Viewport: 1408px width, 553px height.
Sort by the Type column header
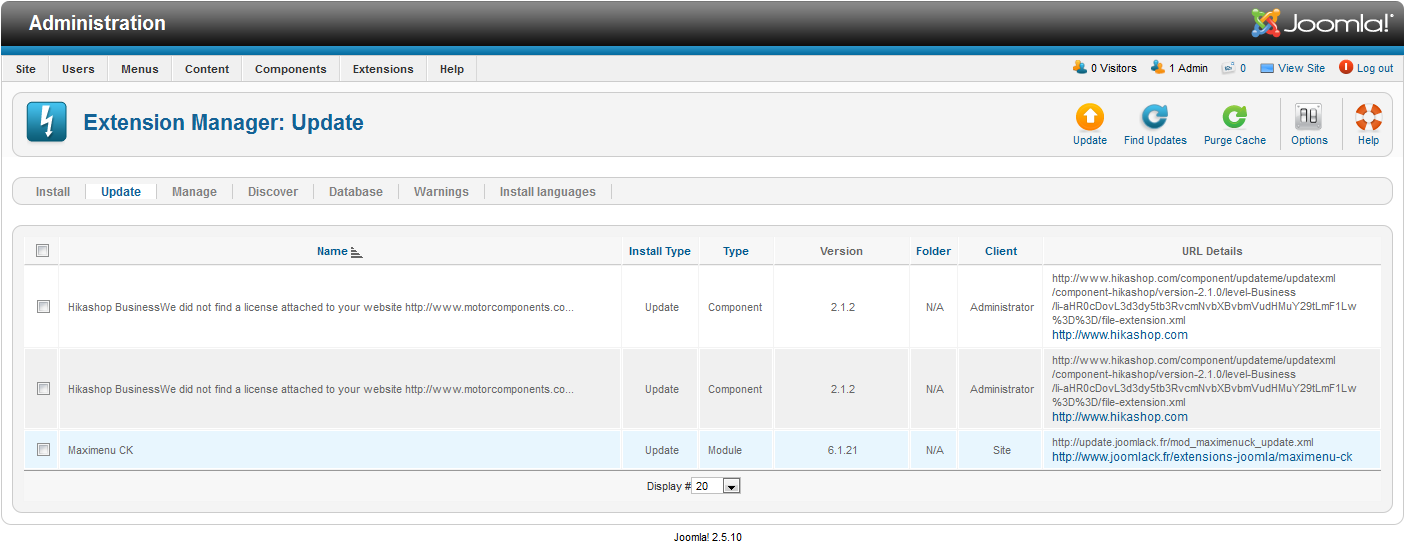point(736,251)
